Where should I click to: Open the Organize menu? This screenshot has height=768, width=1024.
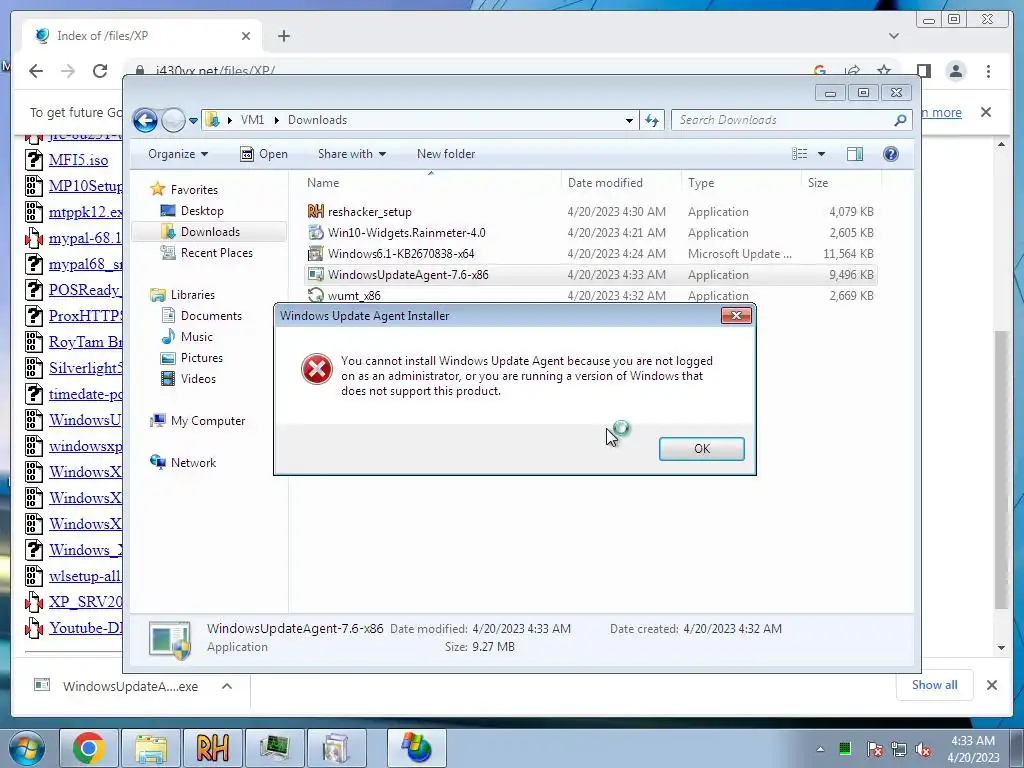point(178,154)
